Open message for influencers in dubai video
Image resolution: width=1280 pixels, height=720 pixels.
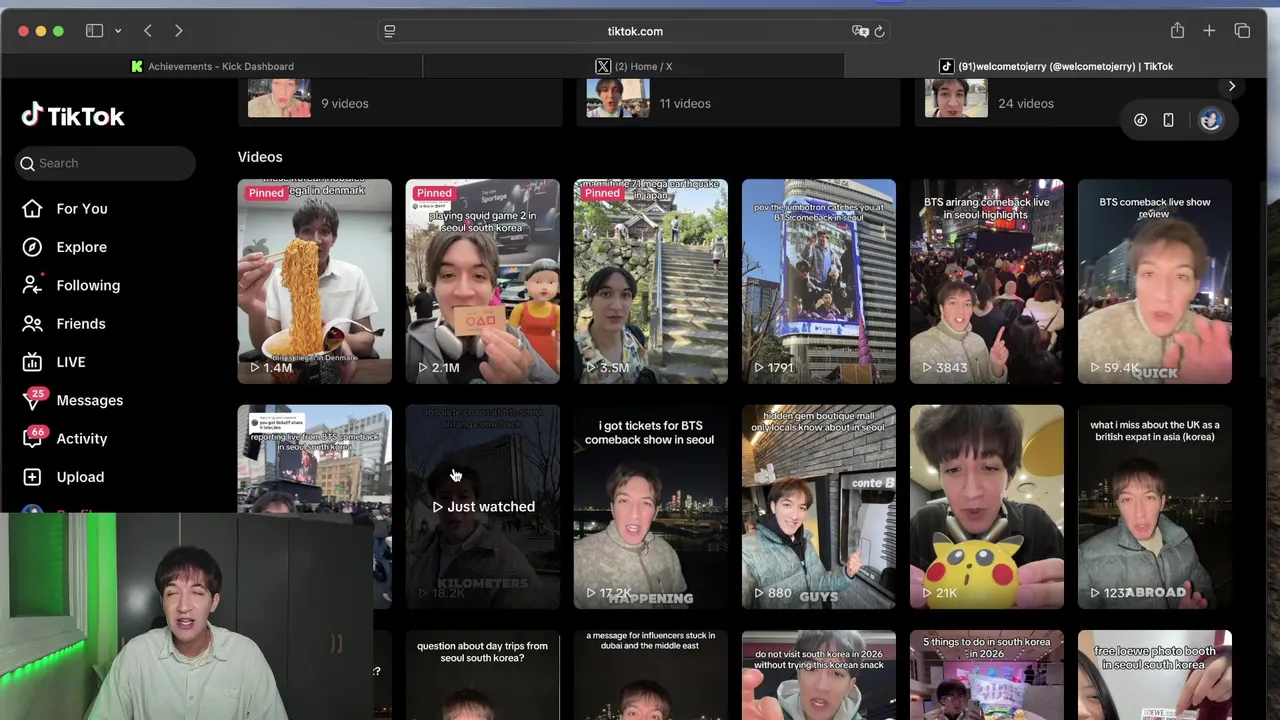point(651,675)
